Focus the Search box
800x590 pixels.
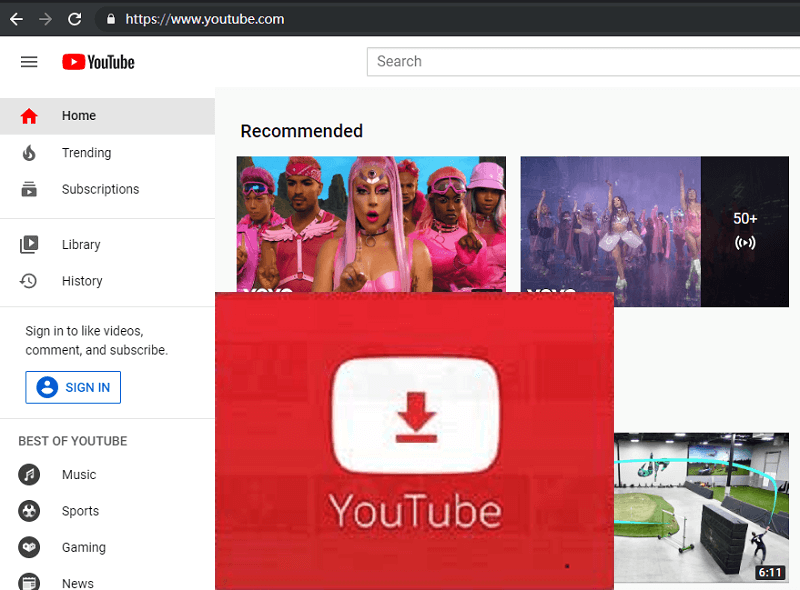pos(583,62)
